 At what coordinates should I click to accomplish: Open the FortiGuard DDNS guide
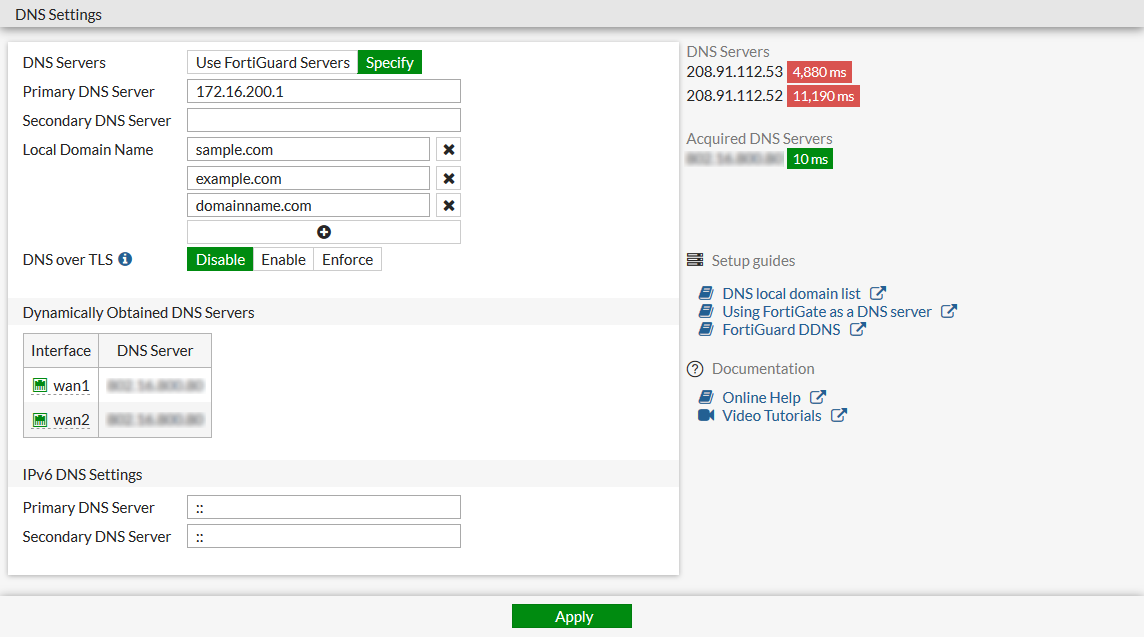781,330
